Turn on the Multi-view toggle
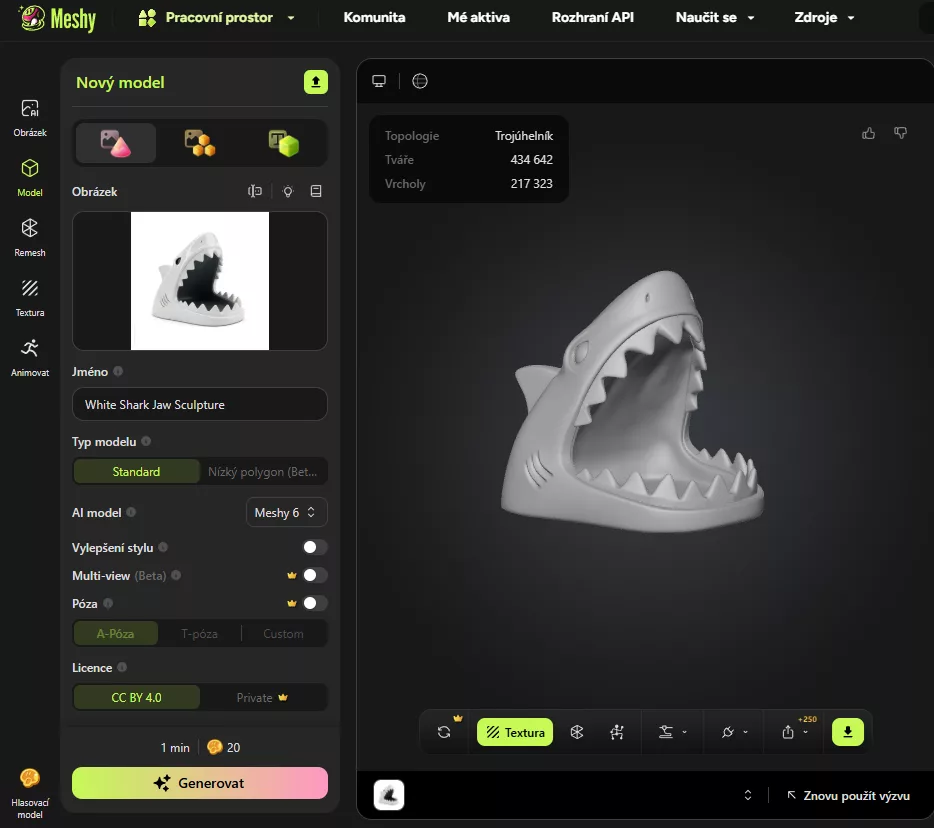934x828 pixels. pos(314,575)
